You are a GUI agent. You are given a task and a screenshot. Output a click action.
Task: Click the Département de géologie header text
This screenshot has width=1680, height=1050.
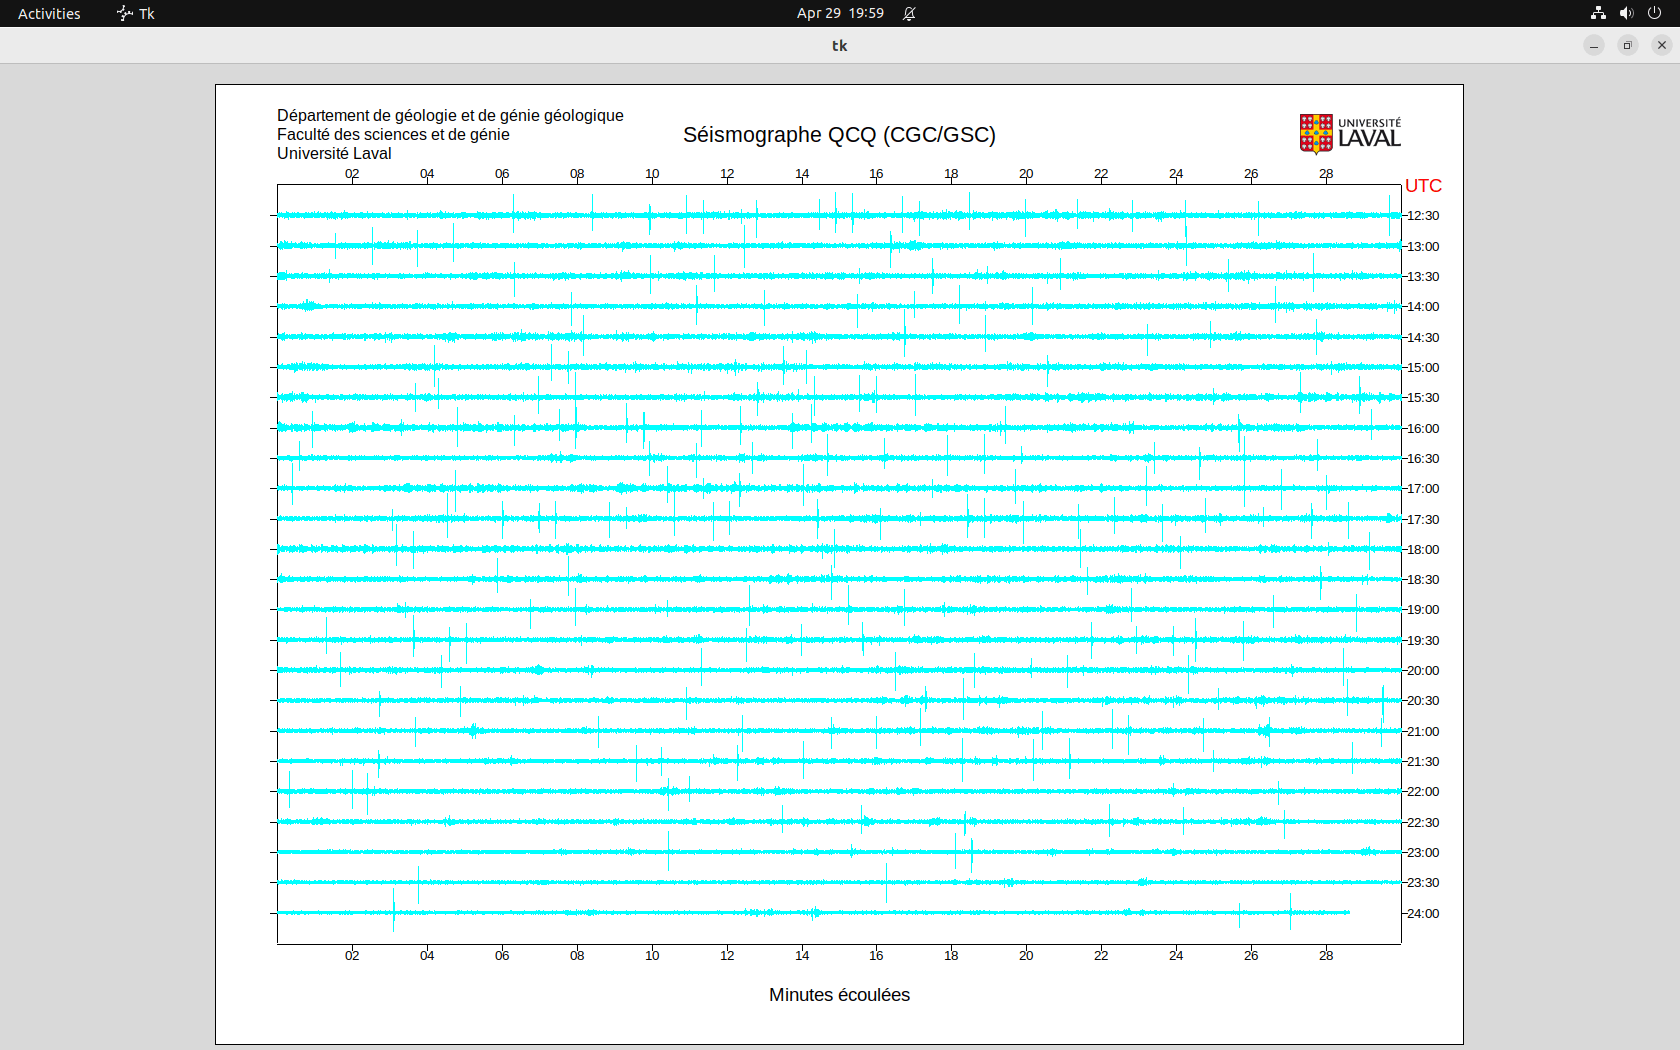[450, 116]
